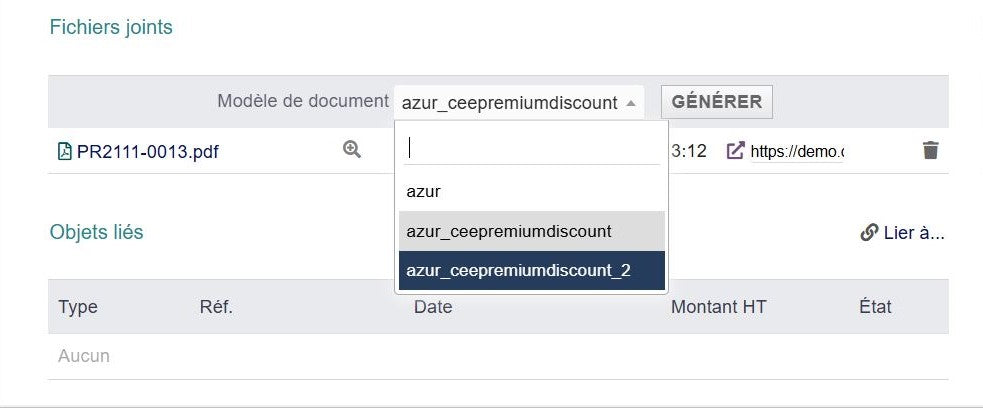
Task: Click the azur_ceepremiumdiscount combo box field
Action: click(x=510, y=103)
